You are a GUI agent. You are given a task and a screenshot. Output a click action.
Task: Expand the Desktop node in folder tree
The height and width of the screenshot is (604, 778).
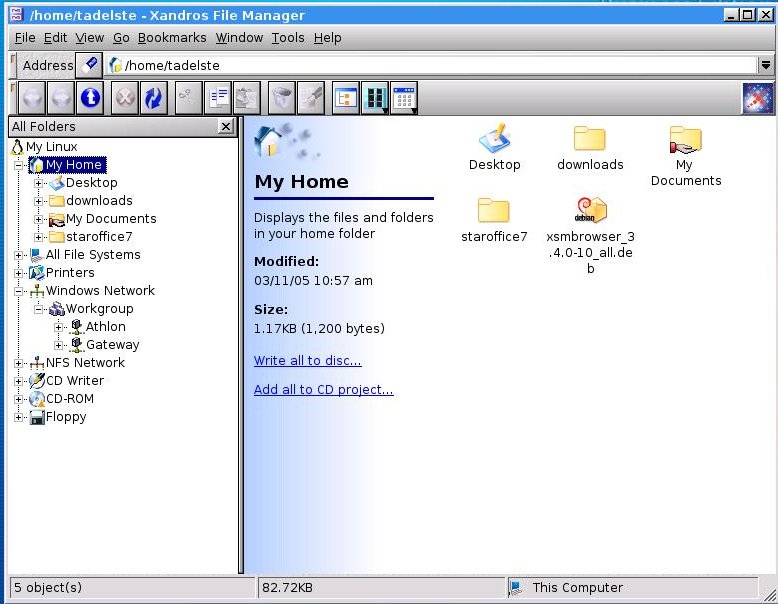tap(39, 183)
